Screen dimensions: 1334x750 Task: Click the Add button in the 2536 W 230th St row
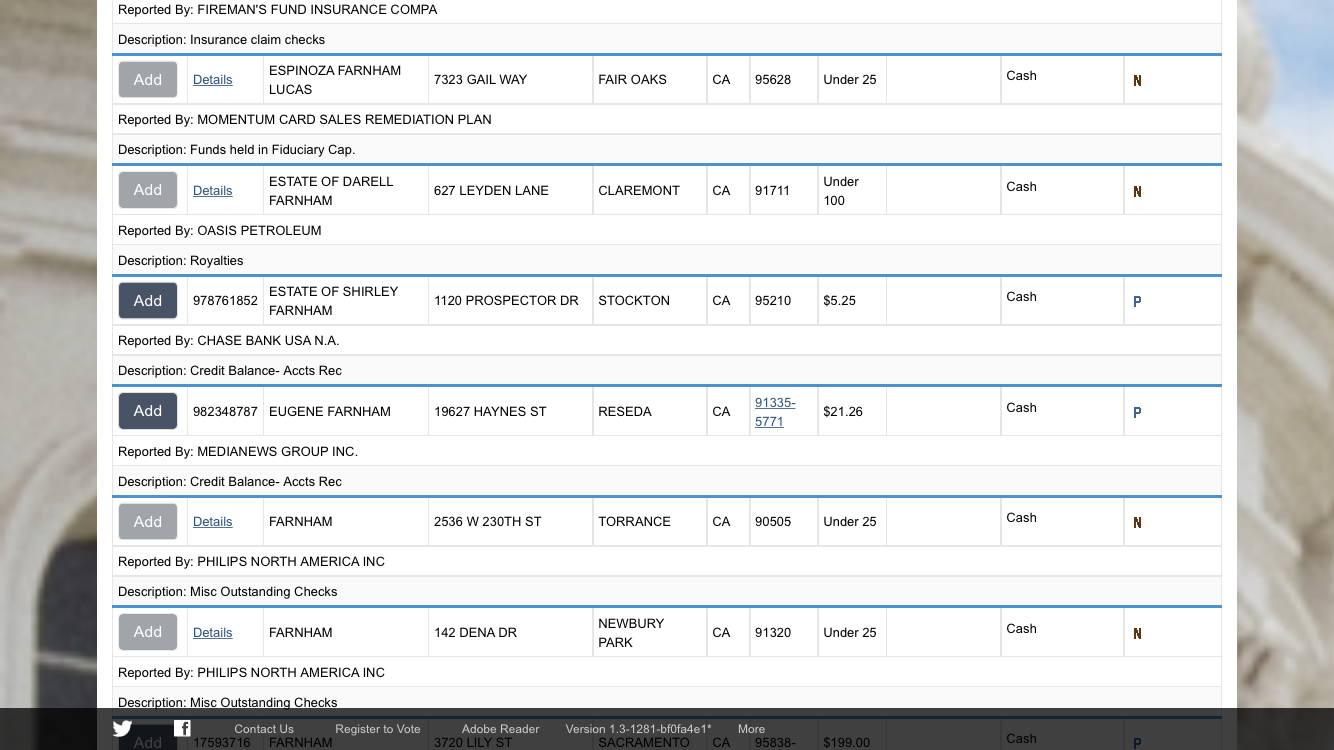[148, 521]
